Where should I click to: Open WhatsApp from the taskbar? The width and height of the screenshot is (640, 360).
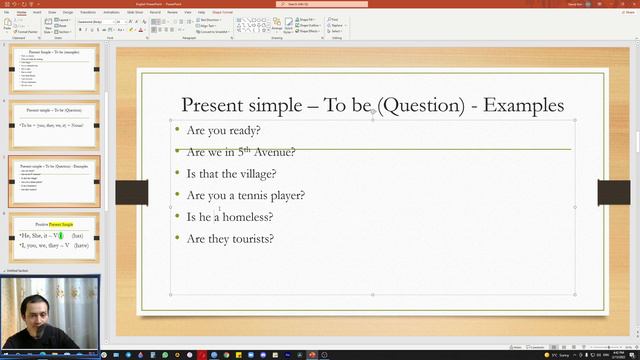coord(165,355)
